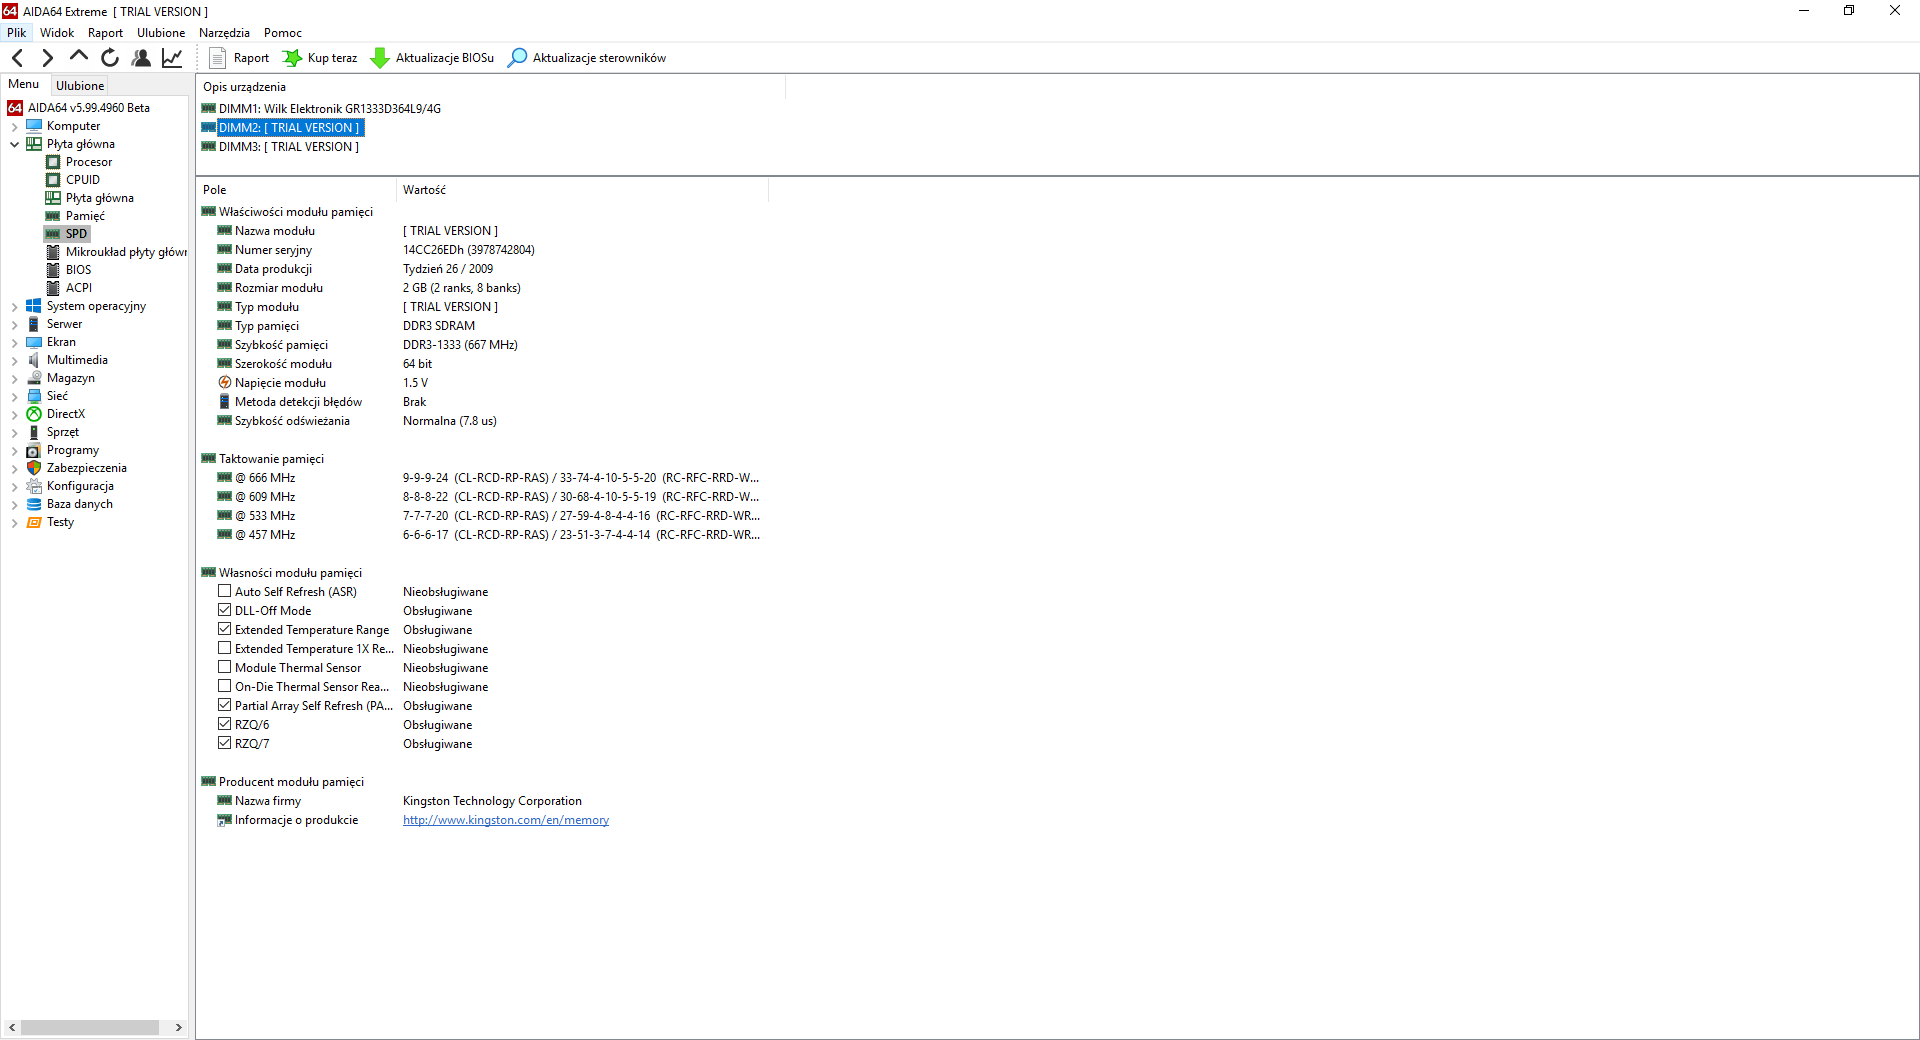
Task: Select the SPD tree item
Action: point(76,234)
